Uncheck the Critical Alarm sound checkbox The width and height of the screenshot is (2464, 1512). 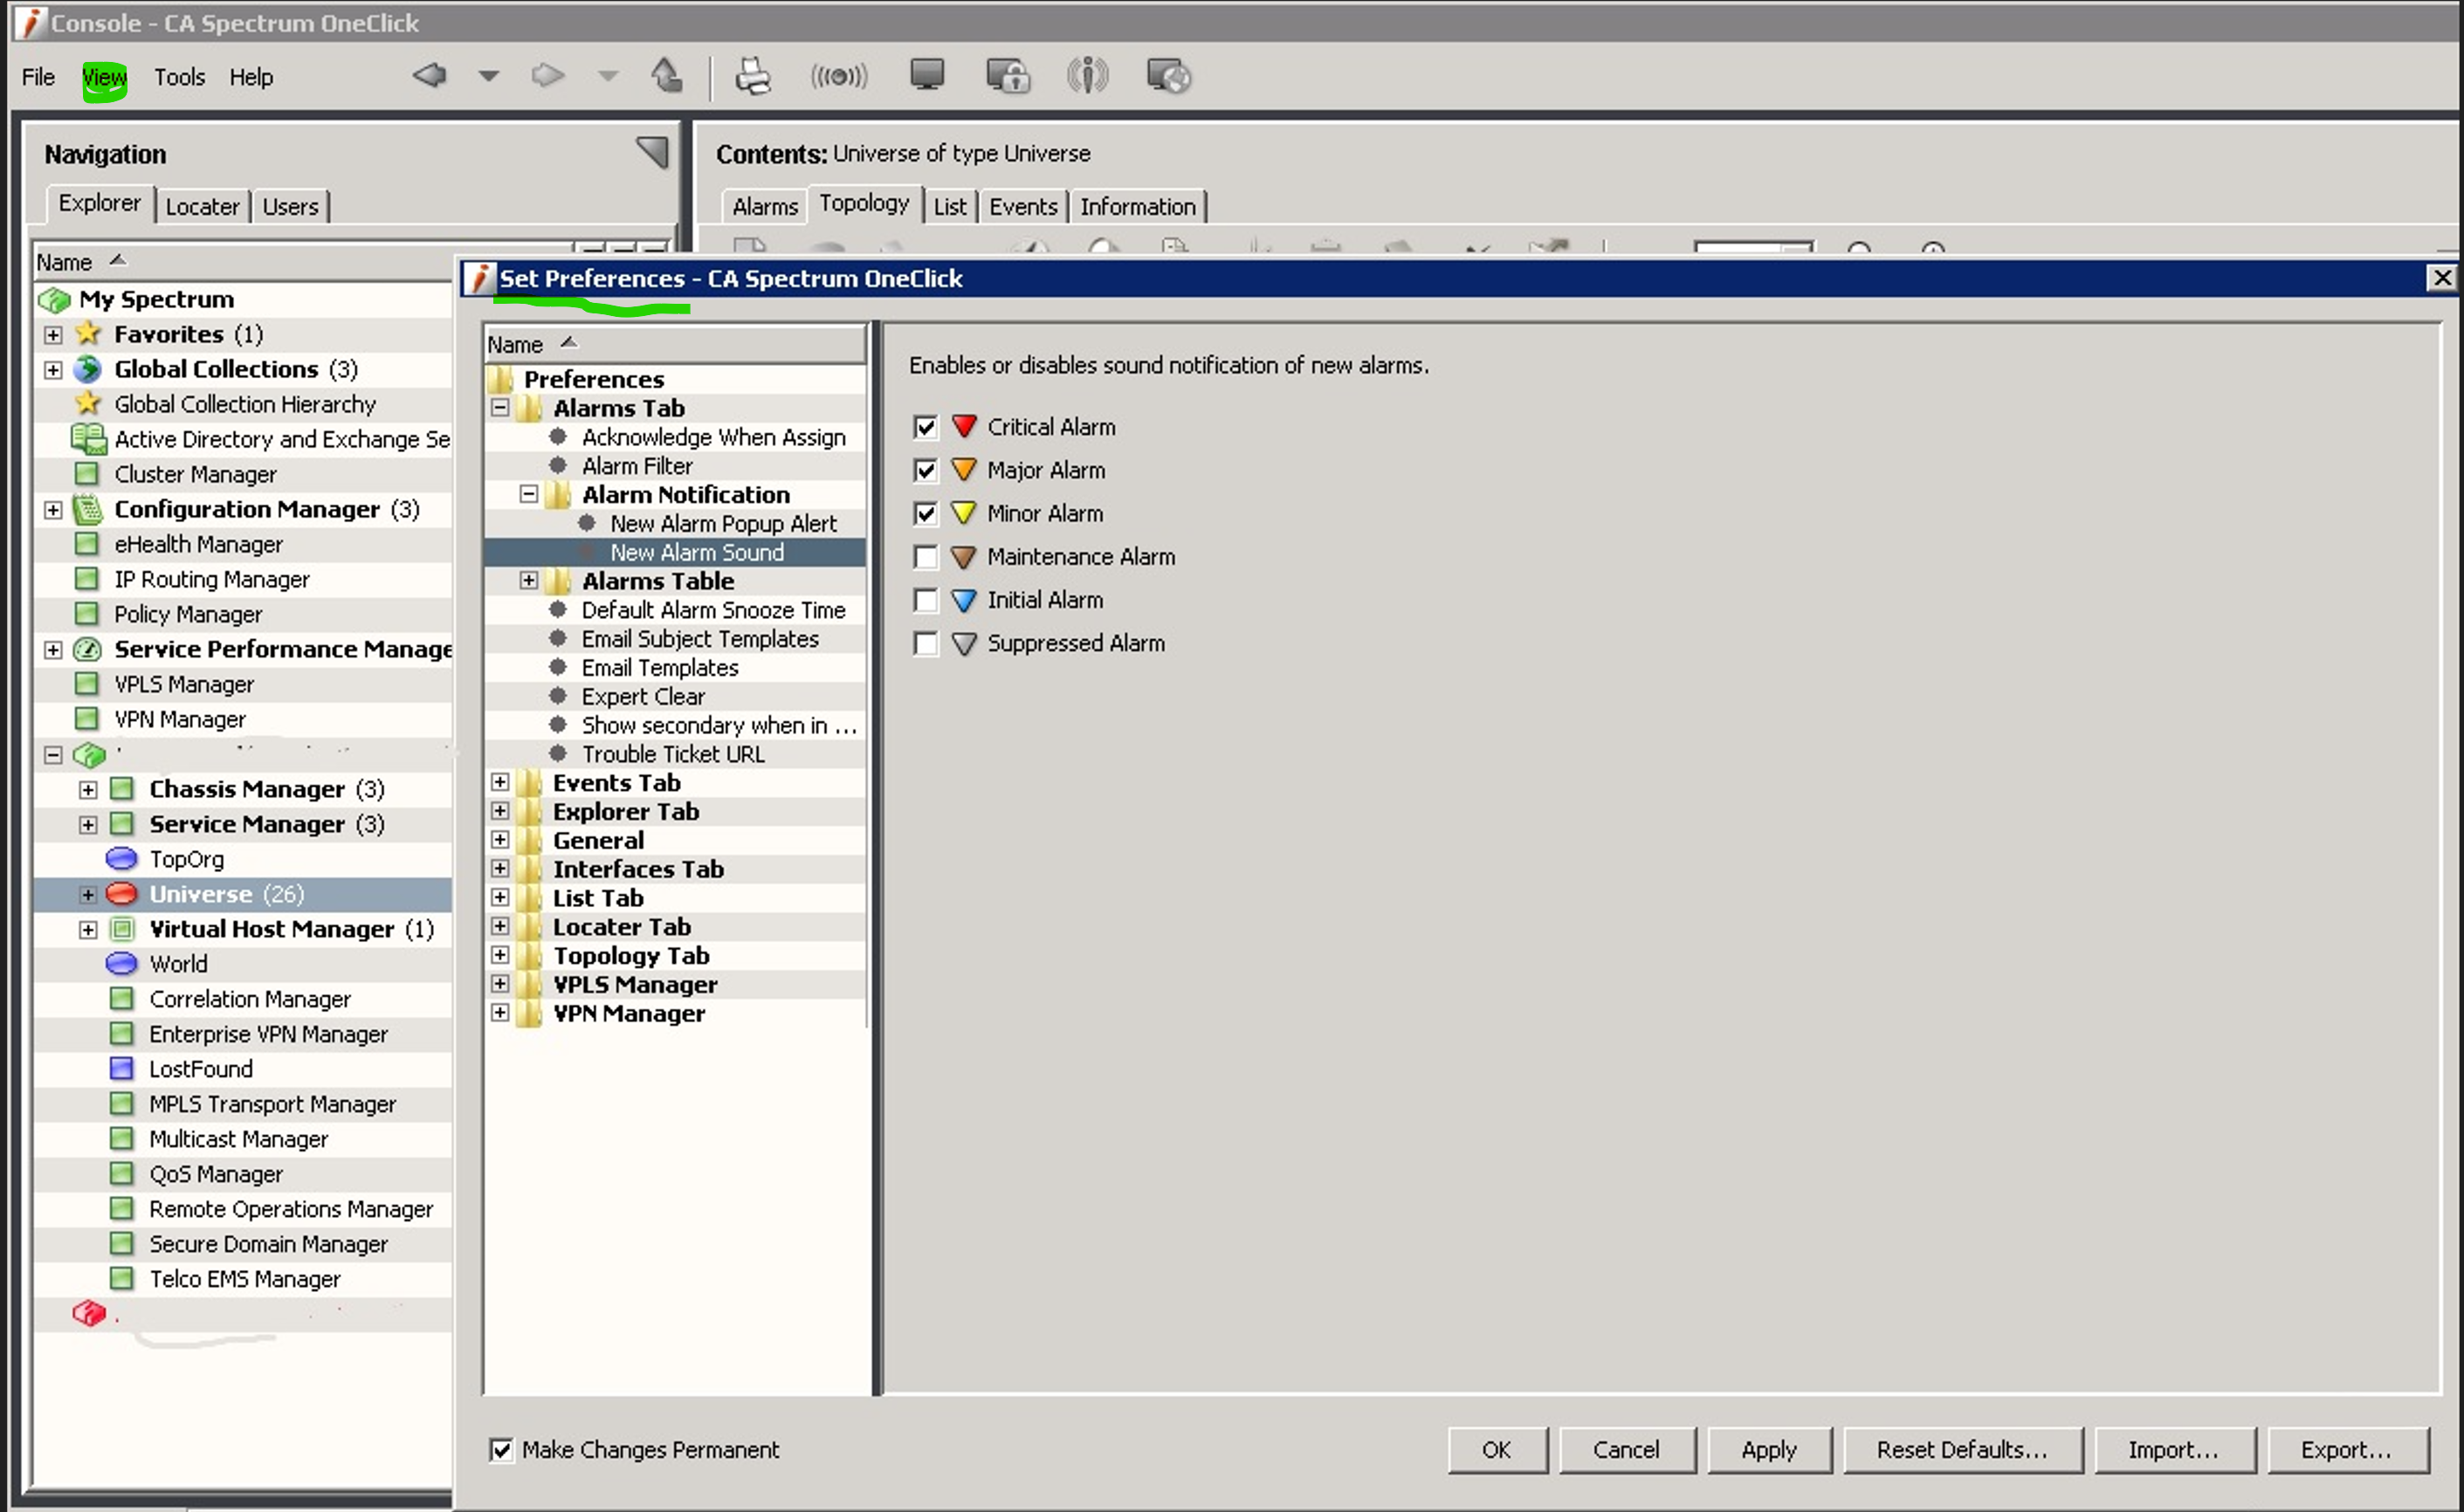pyautogui.click(x=925, y=427)
